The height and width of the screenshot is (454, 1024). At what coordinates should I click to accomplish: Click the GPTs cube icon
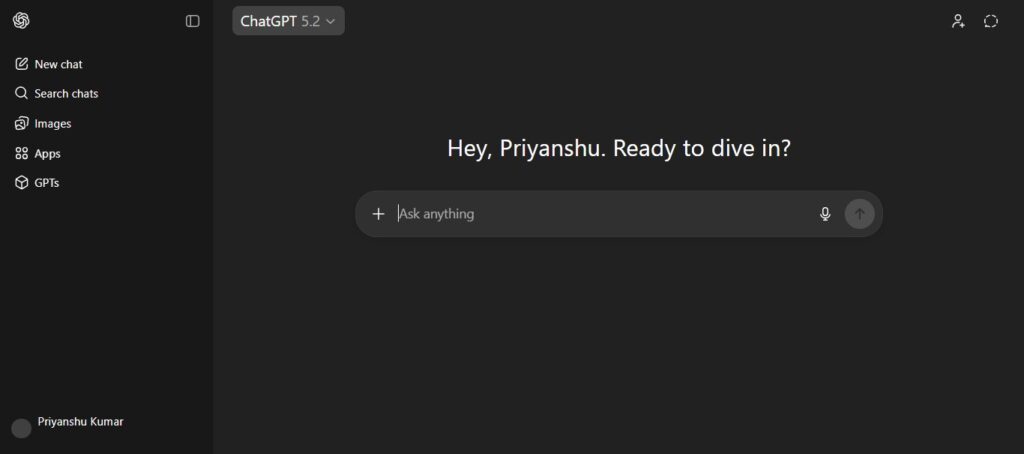(x=22, y=183)
